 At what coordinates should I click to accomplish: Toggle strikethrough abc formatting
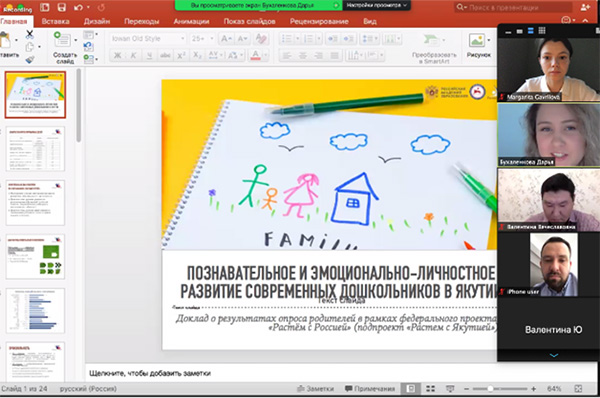pos(165,55)
